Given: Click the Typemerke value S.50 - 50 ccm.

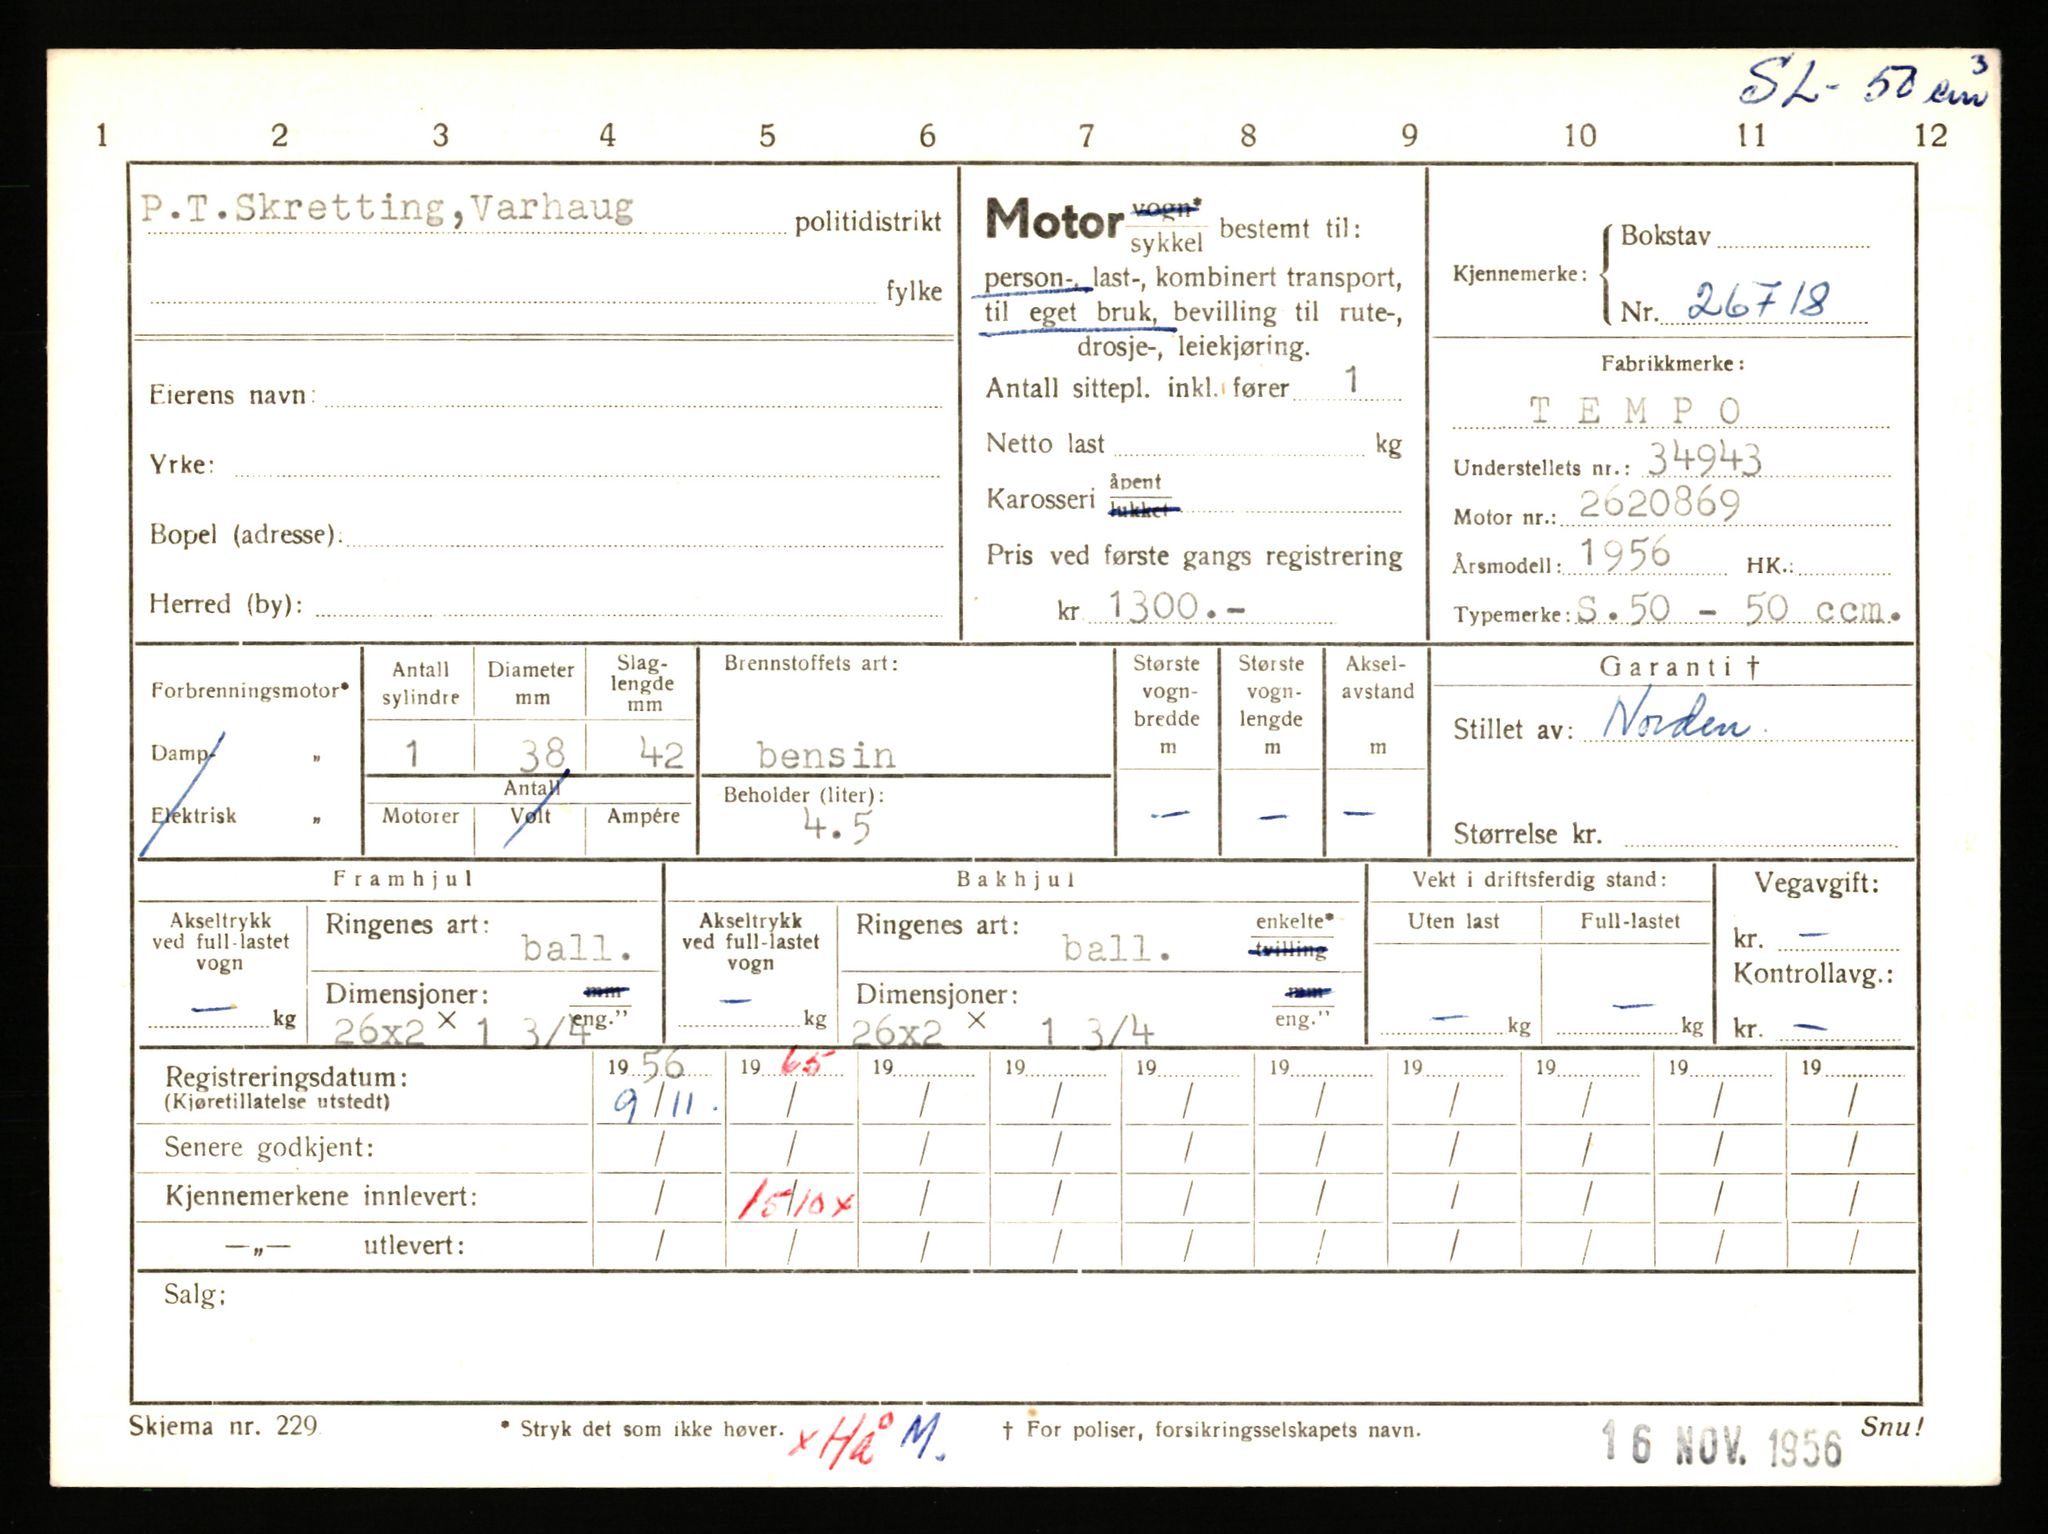Looking at the screenshot, I should coord(1738,609).
